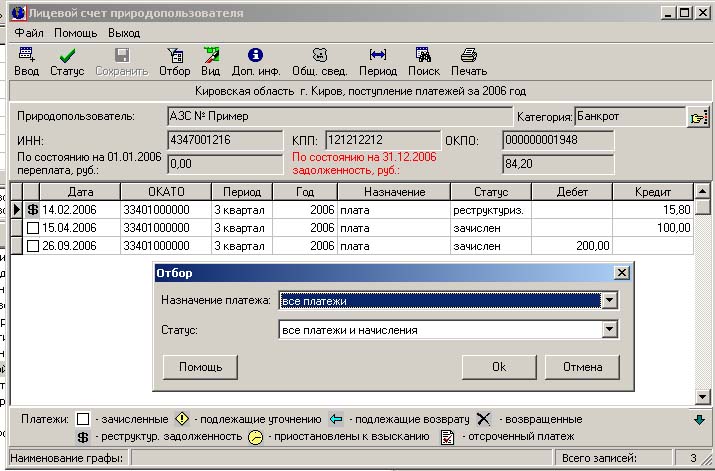
Task: Click the Печать printer icon
Action: pos(468,62)
